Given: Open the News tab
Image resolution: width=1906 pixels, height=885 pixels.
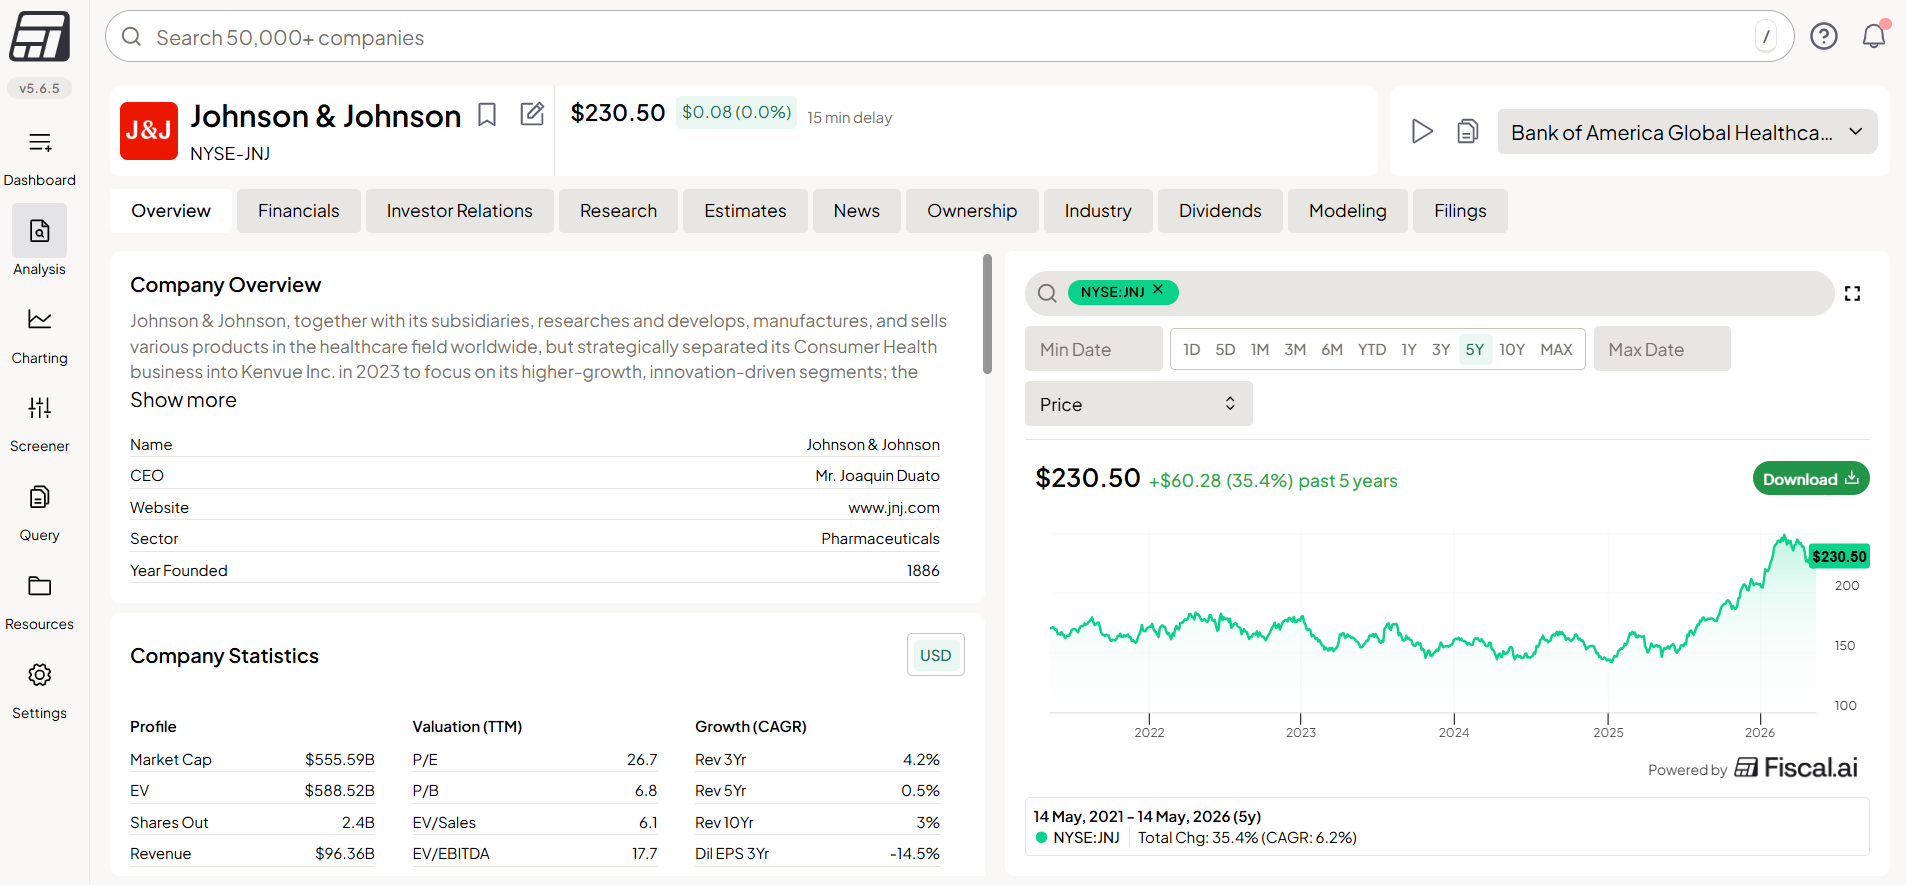Looking at the screenshot, I should coord(857,211).
